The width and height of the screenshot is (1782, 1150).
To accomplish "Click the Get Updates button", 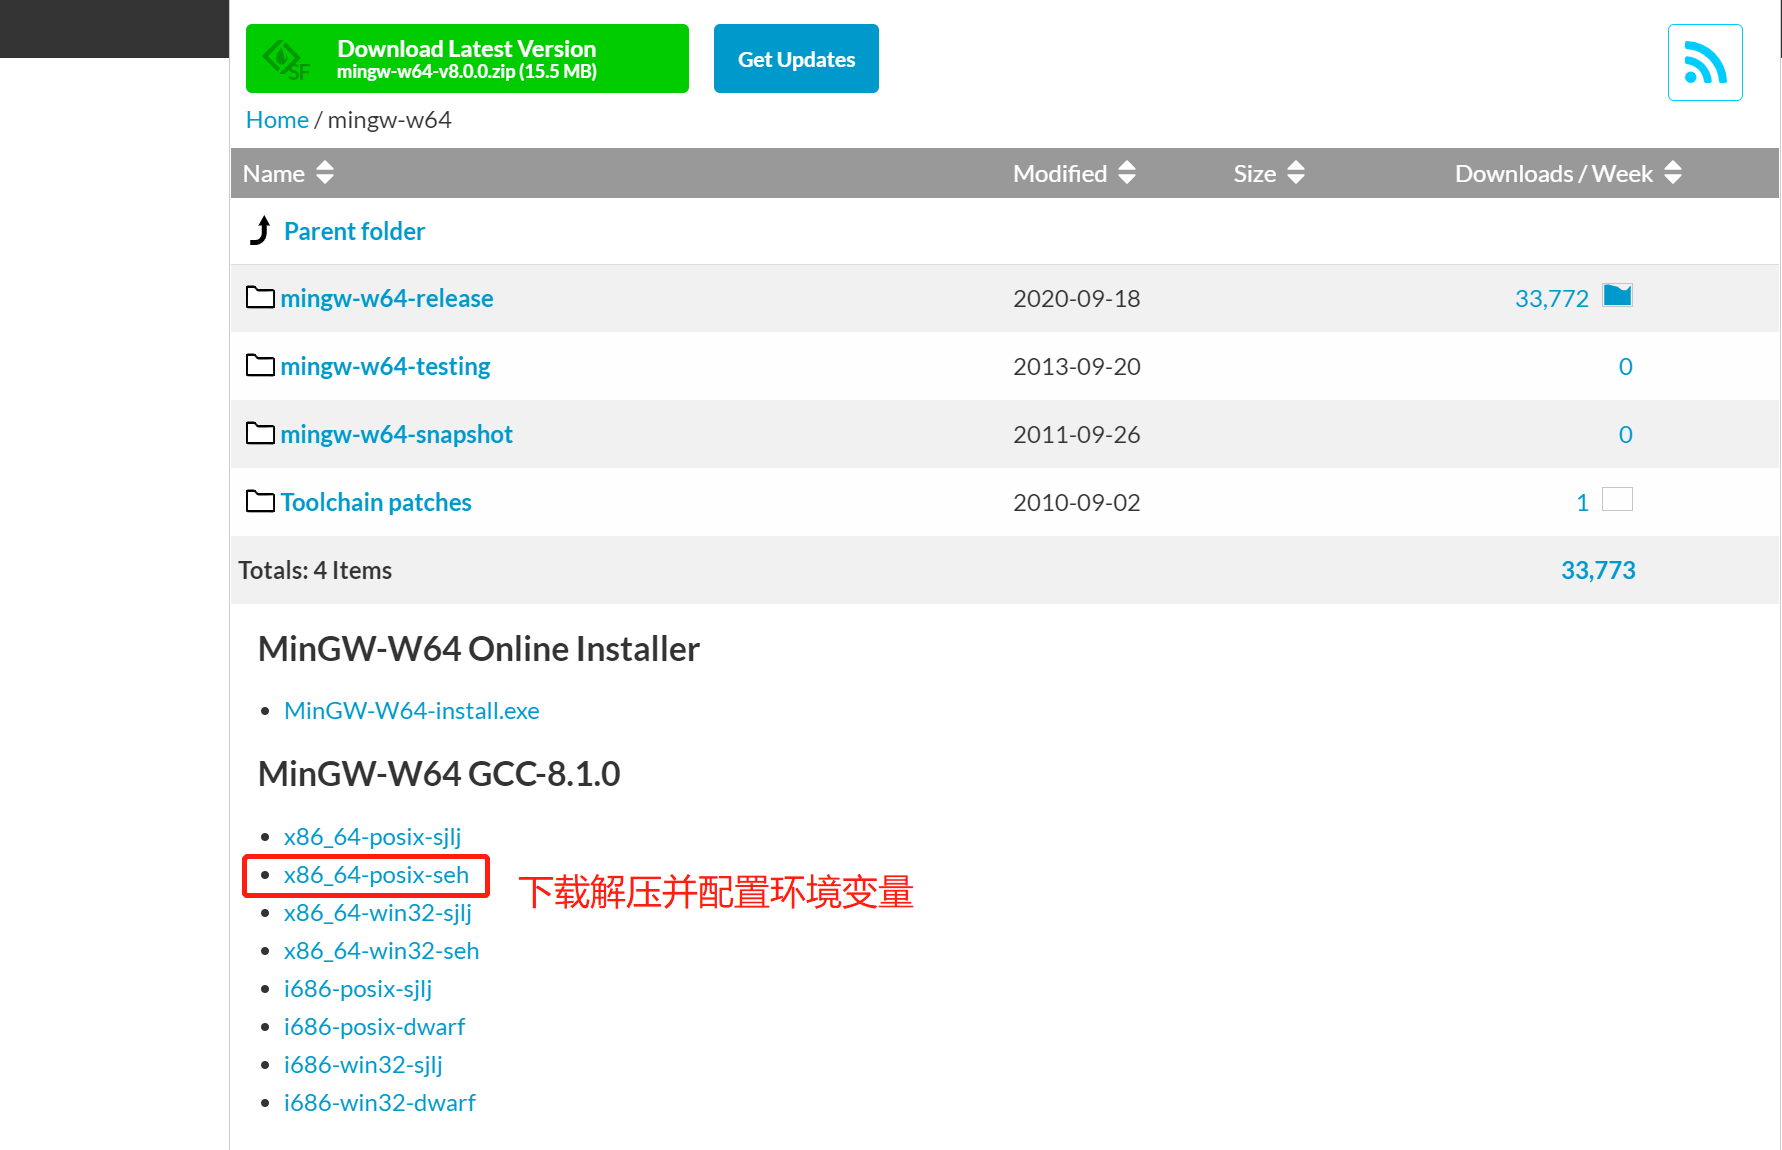I will click(x=796, y=58).
